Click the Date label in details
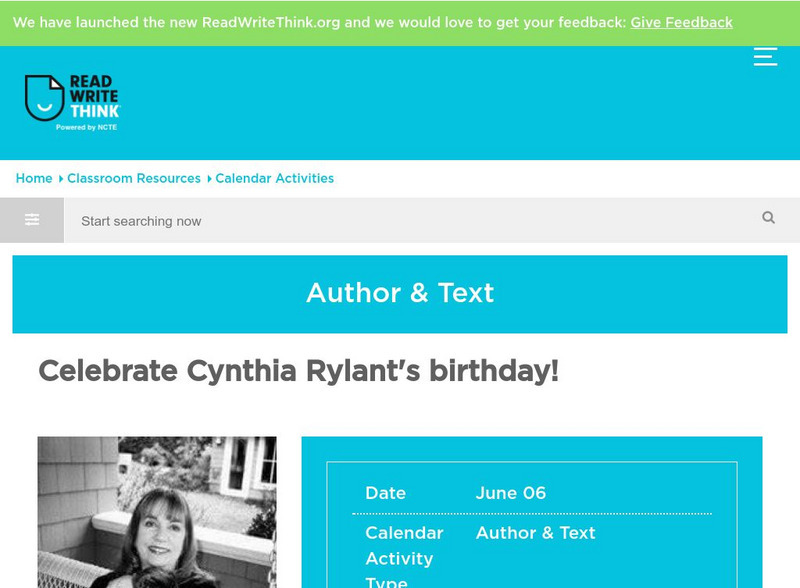 pyautogui.click(x=386, y=493)
